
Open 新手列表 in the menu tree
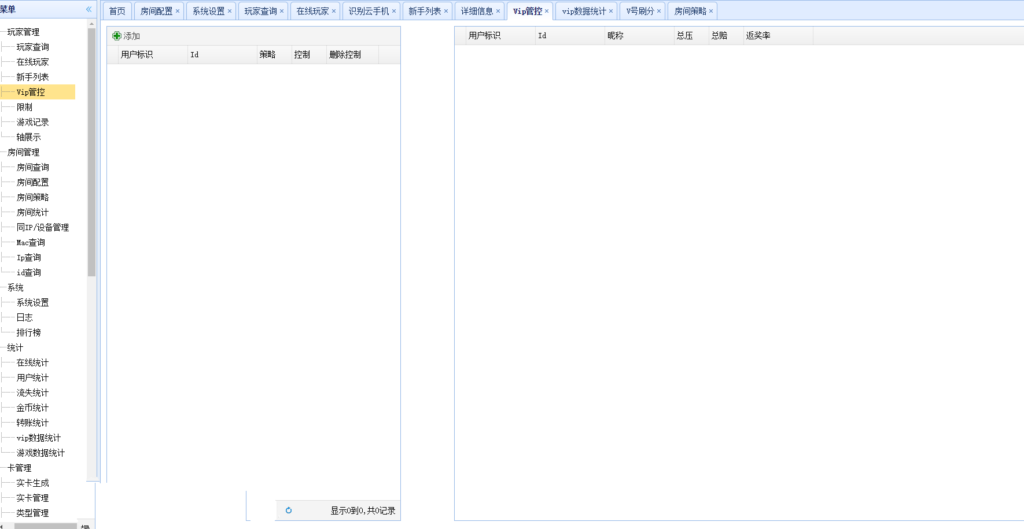pyautogui.click(x=33, y=77)
